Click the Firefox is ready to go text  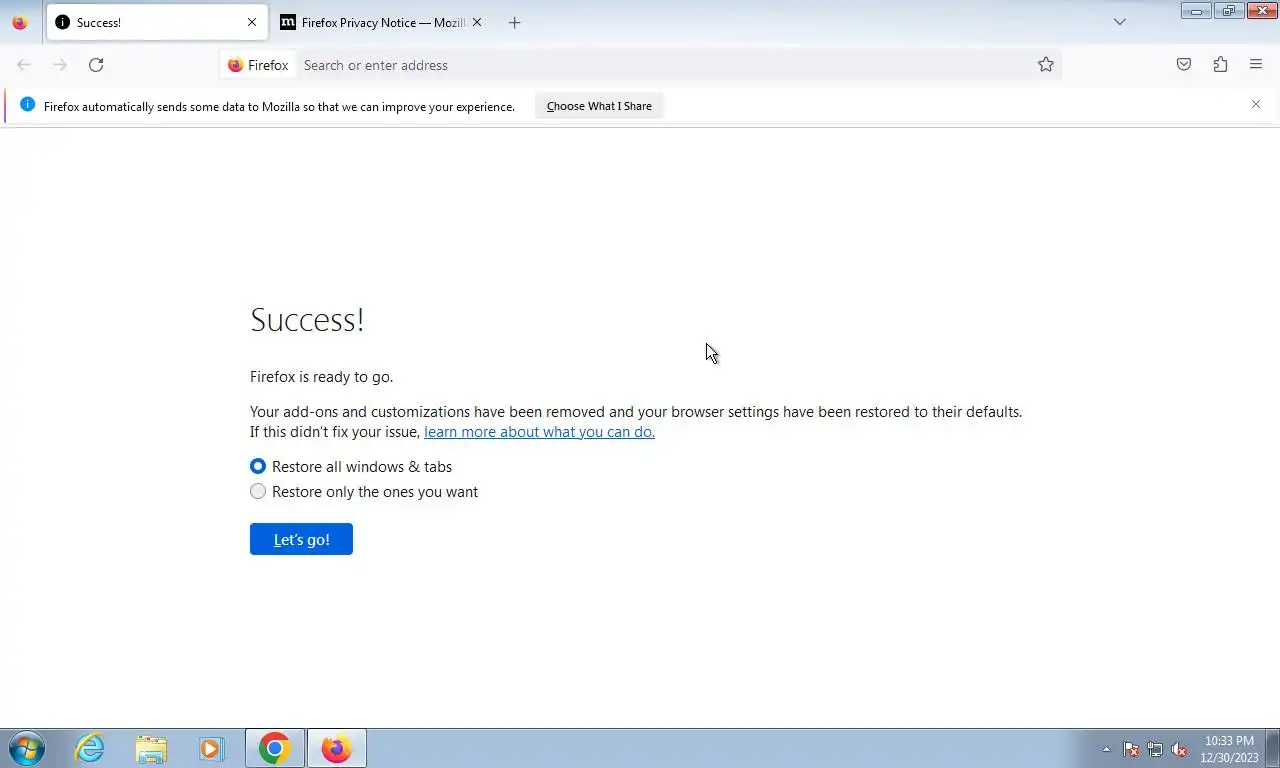point(321,377)
